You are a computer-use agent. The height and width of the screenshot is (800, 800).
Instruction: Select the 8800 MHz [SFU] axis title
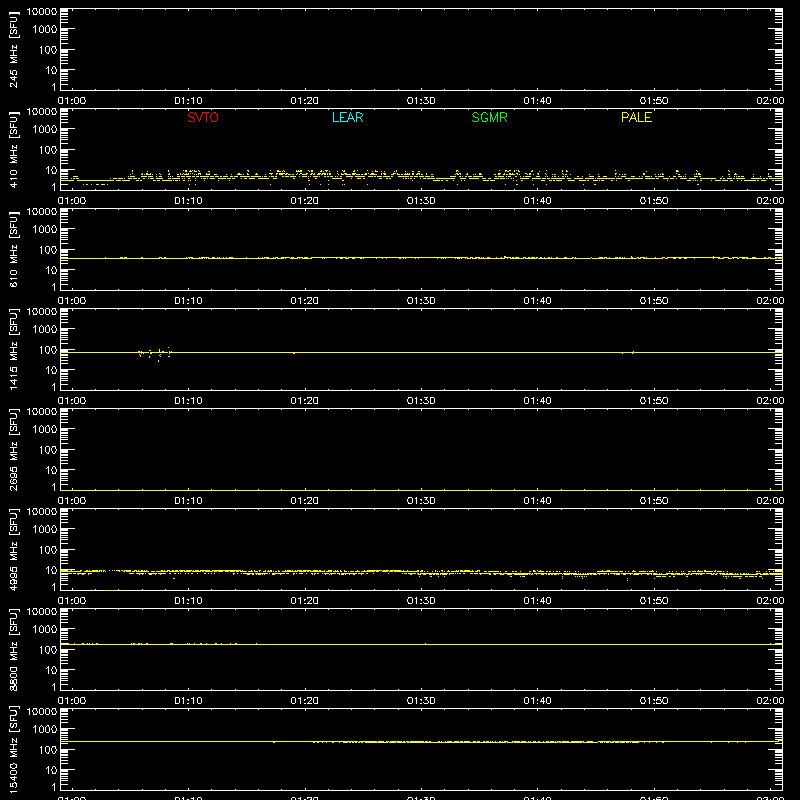pos(13,649)
